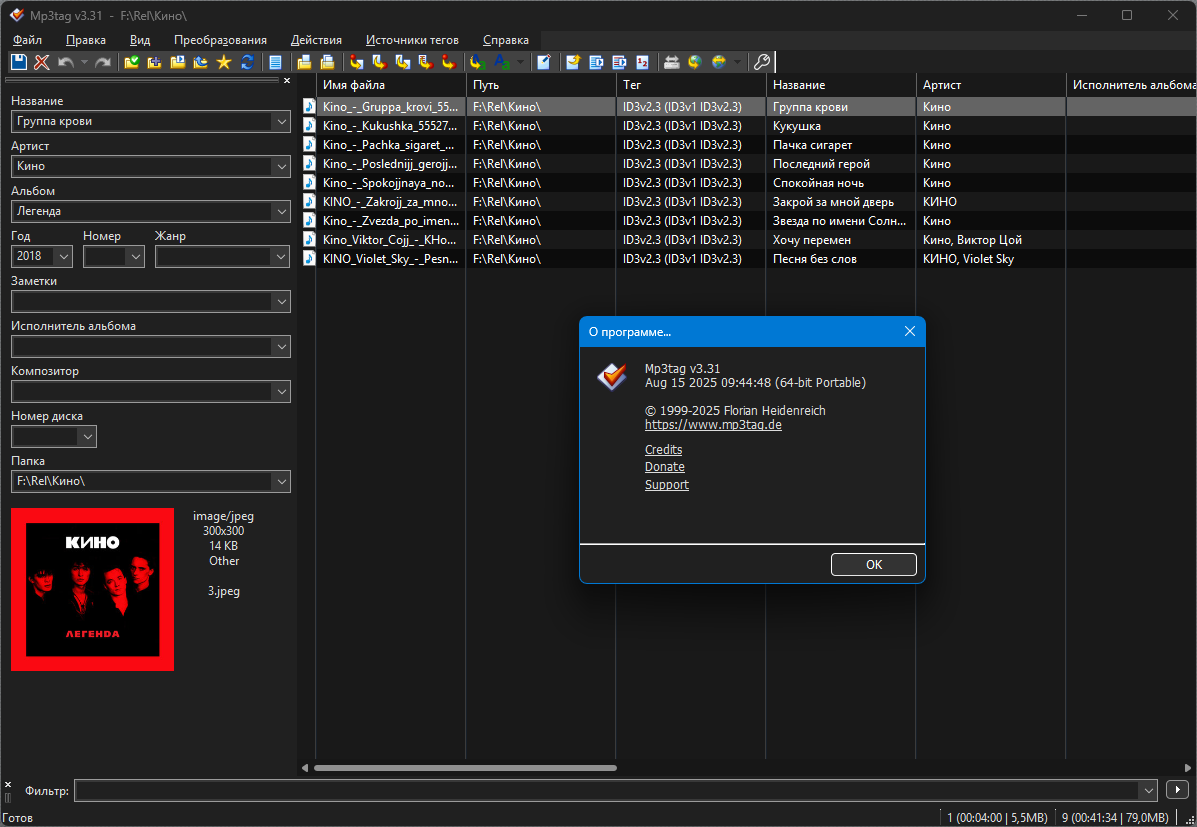Sort by the Тег column header
Viewport: 1197px width, 827px height.
691,85
